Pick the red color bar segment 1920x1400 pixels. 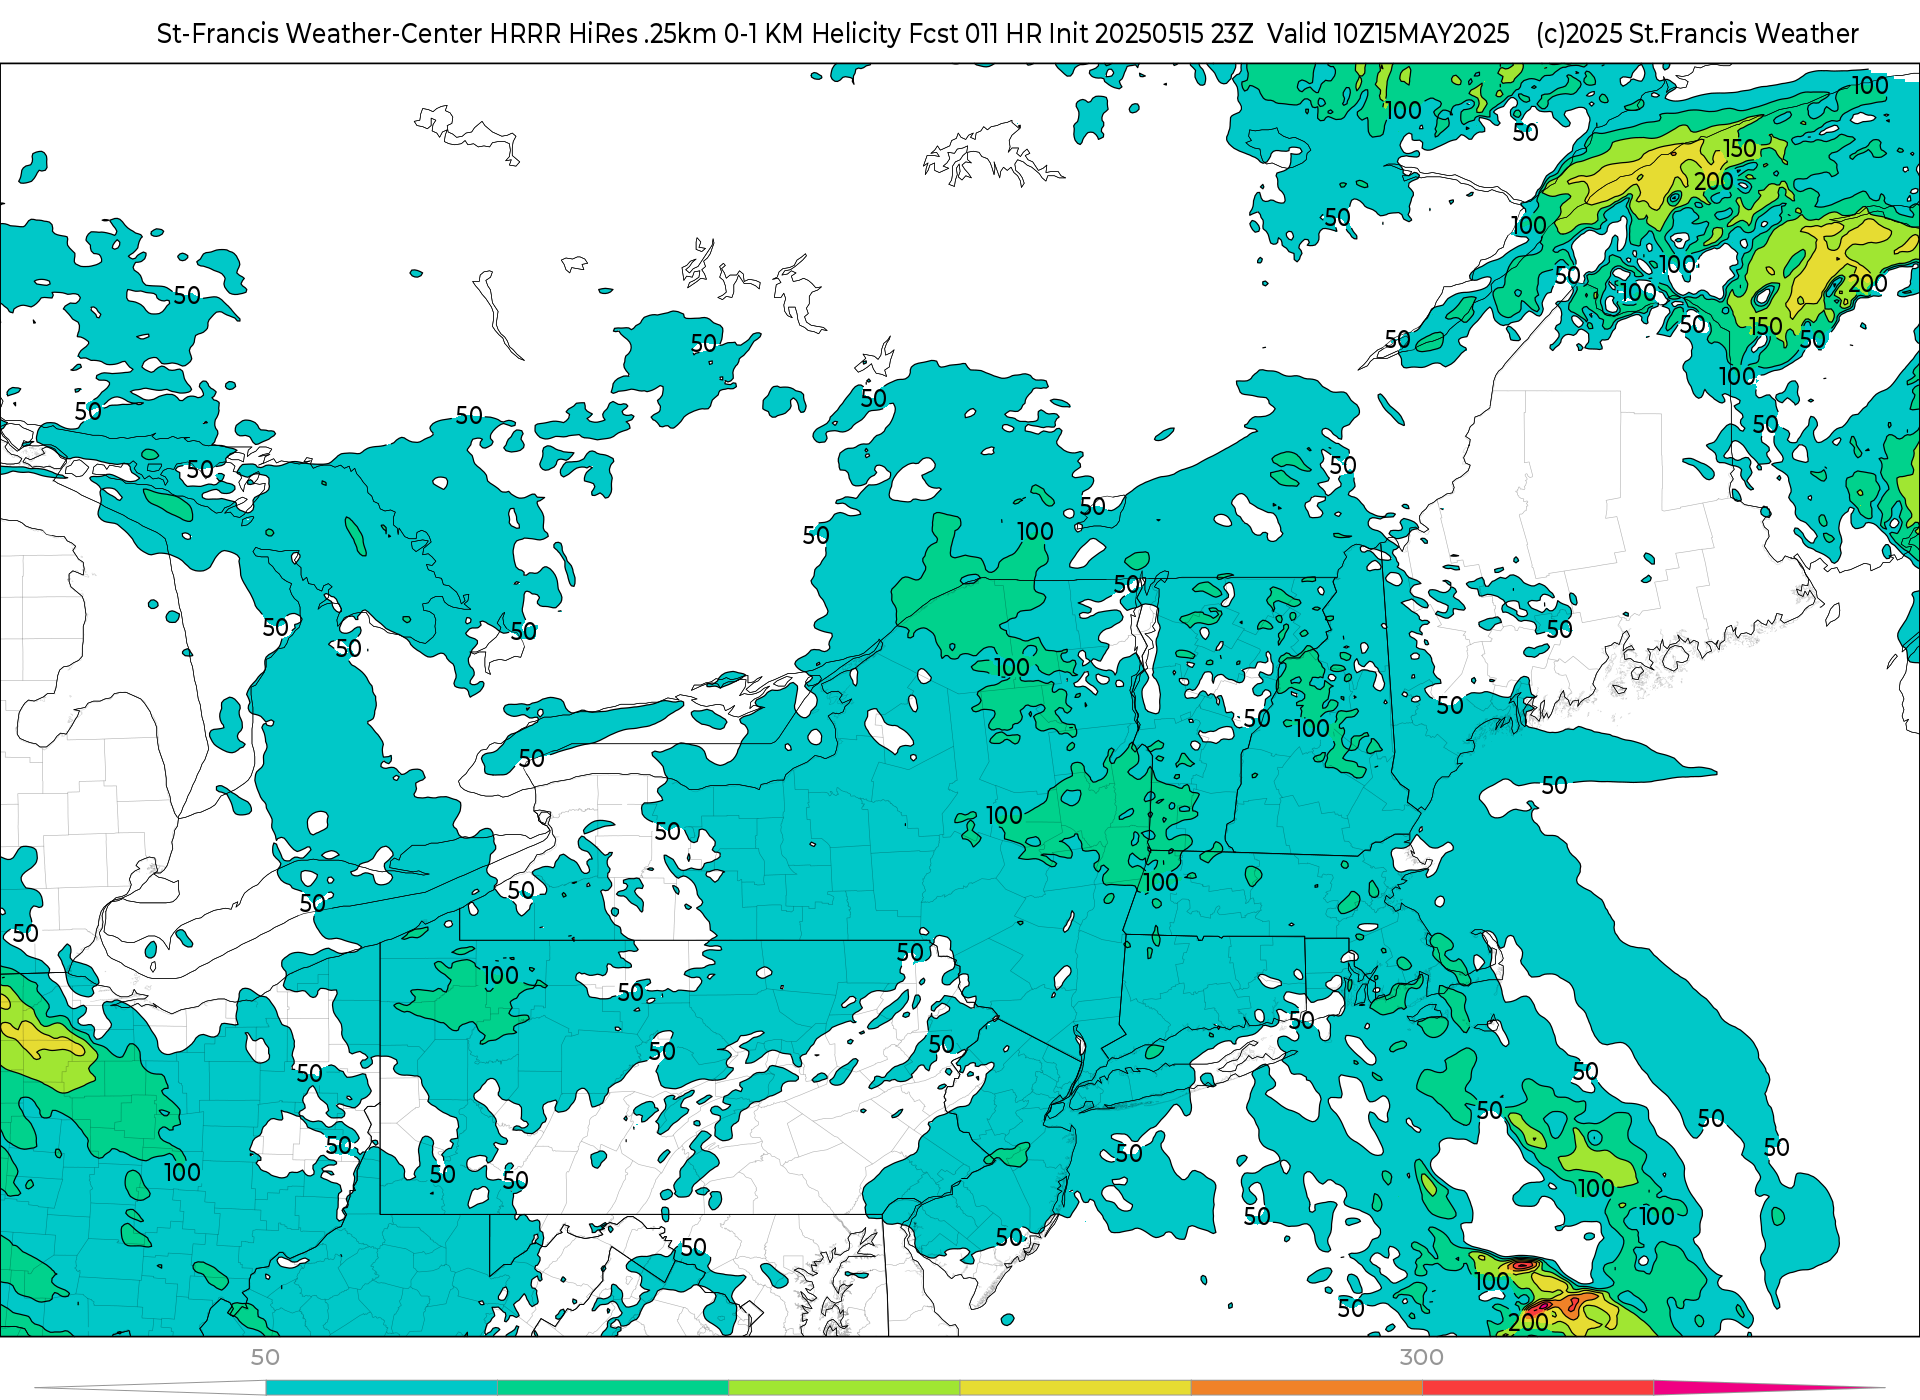pos(1537,1388)
